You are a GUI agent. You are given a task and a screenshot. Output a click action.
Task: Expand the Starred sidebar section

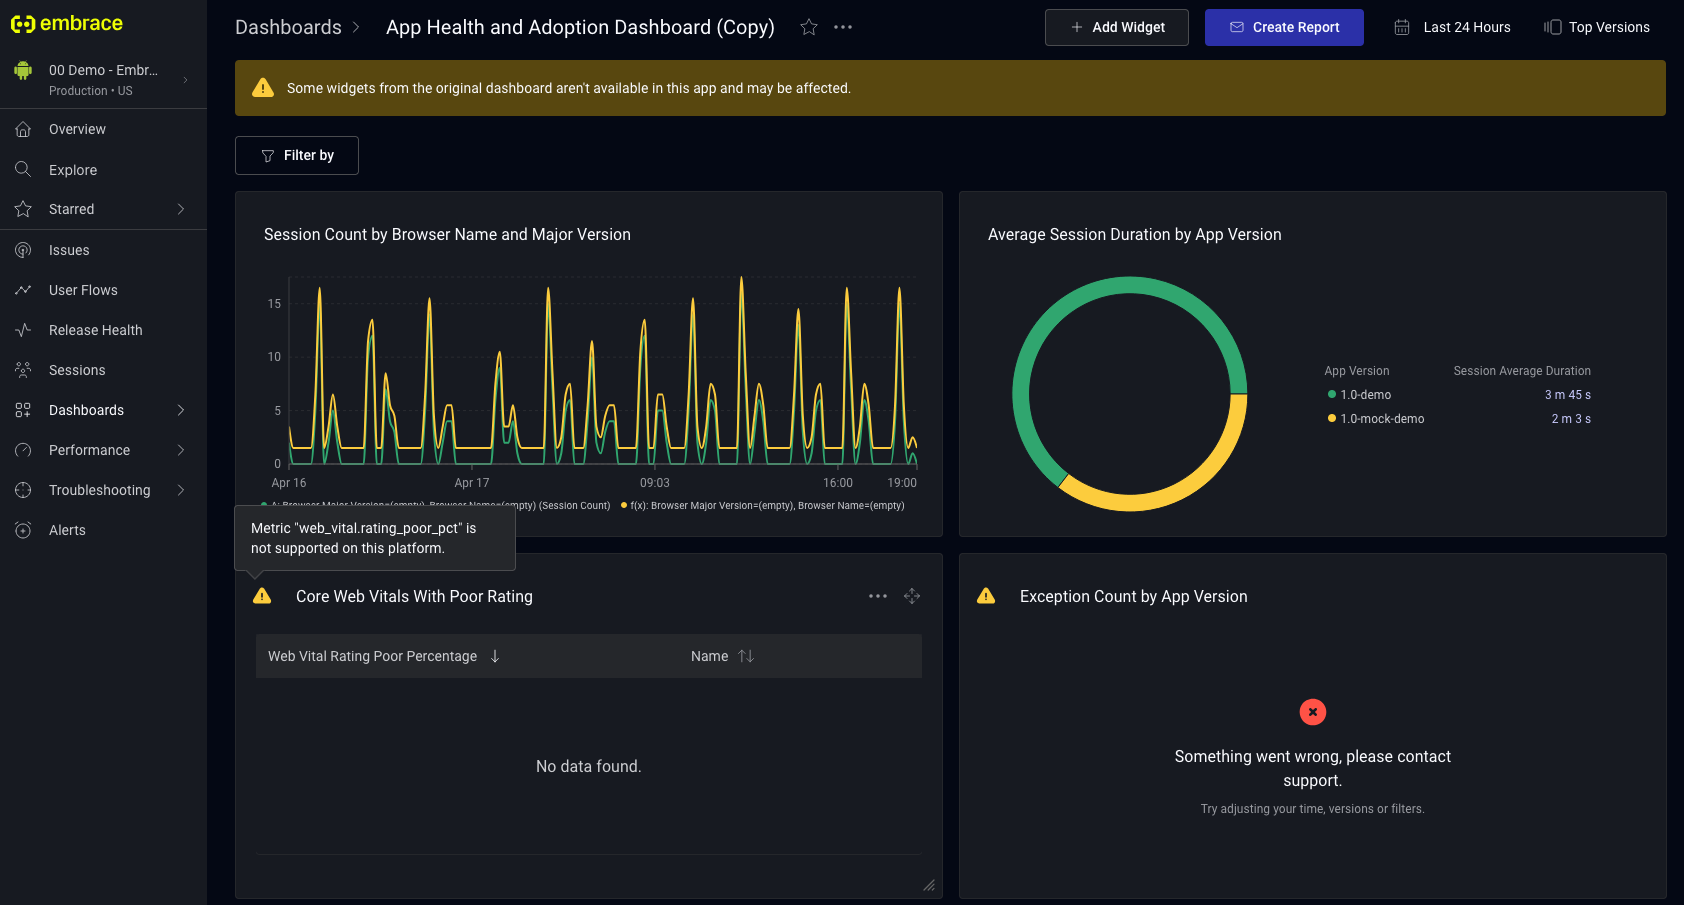[x=181, y=209]
